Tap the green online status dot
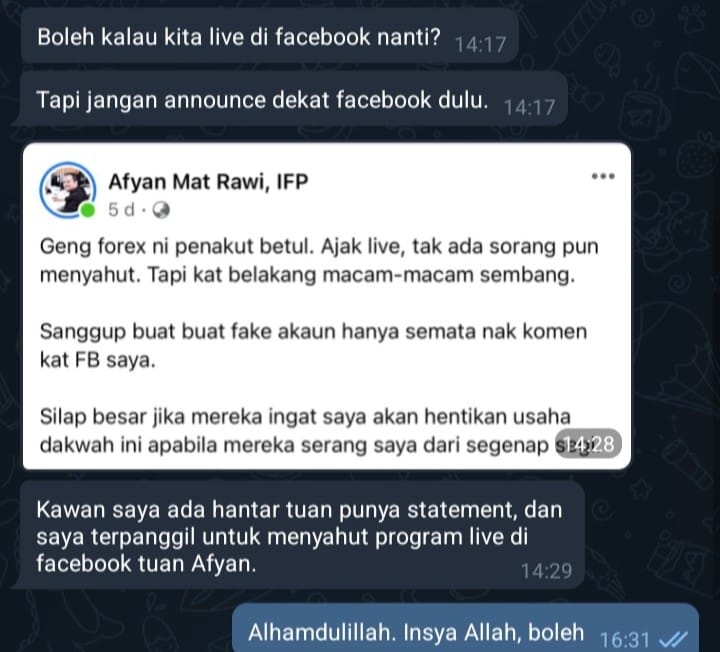Screen dimensions: 720x652 (x=88, y=211)
